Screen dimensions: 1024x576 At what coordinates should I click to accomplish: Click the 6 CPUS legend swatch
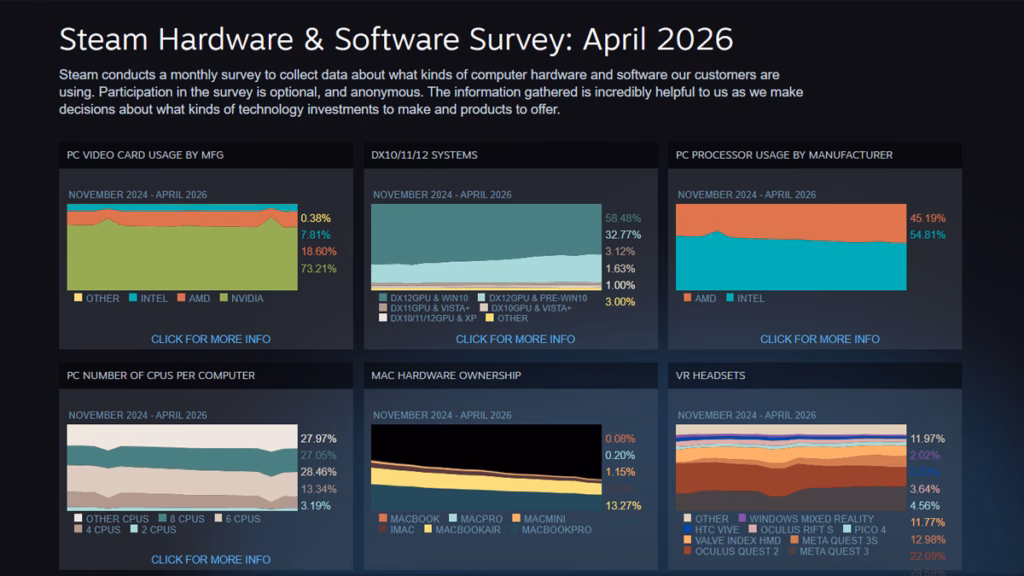tap(218, 519)
